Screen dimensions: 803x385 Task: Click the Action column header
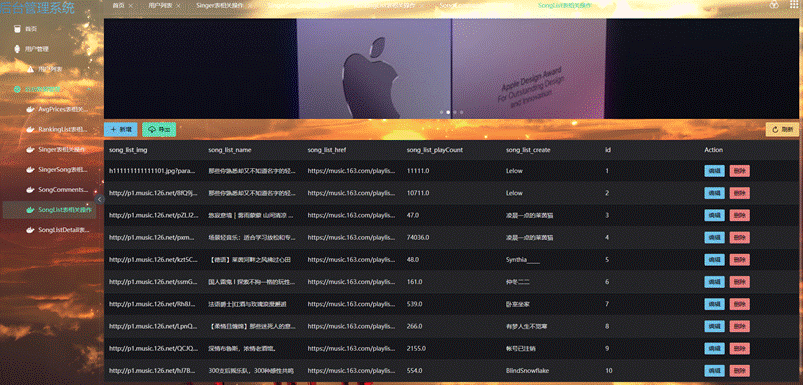713,150
